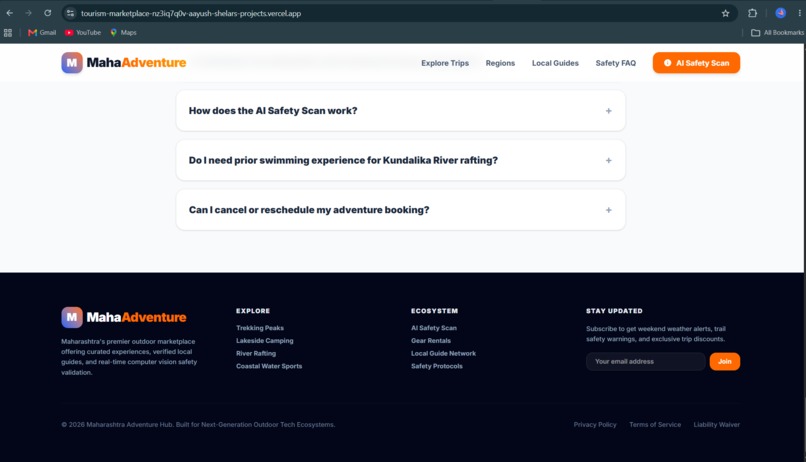Open Gear Rentals footer link
The height and width of the screenshot is (462, 806).
(430, 341)
